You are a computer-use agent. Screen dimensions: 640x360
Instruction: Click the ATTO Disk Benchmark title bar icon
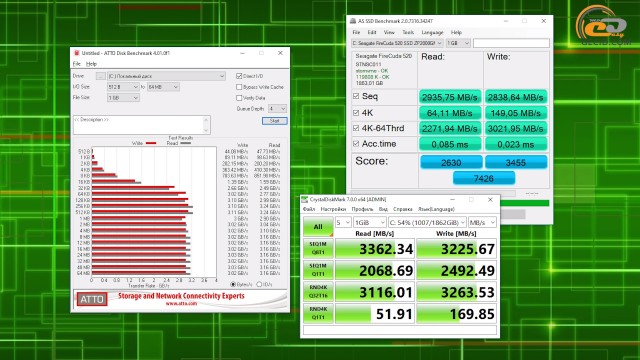[x=76, y=53]
